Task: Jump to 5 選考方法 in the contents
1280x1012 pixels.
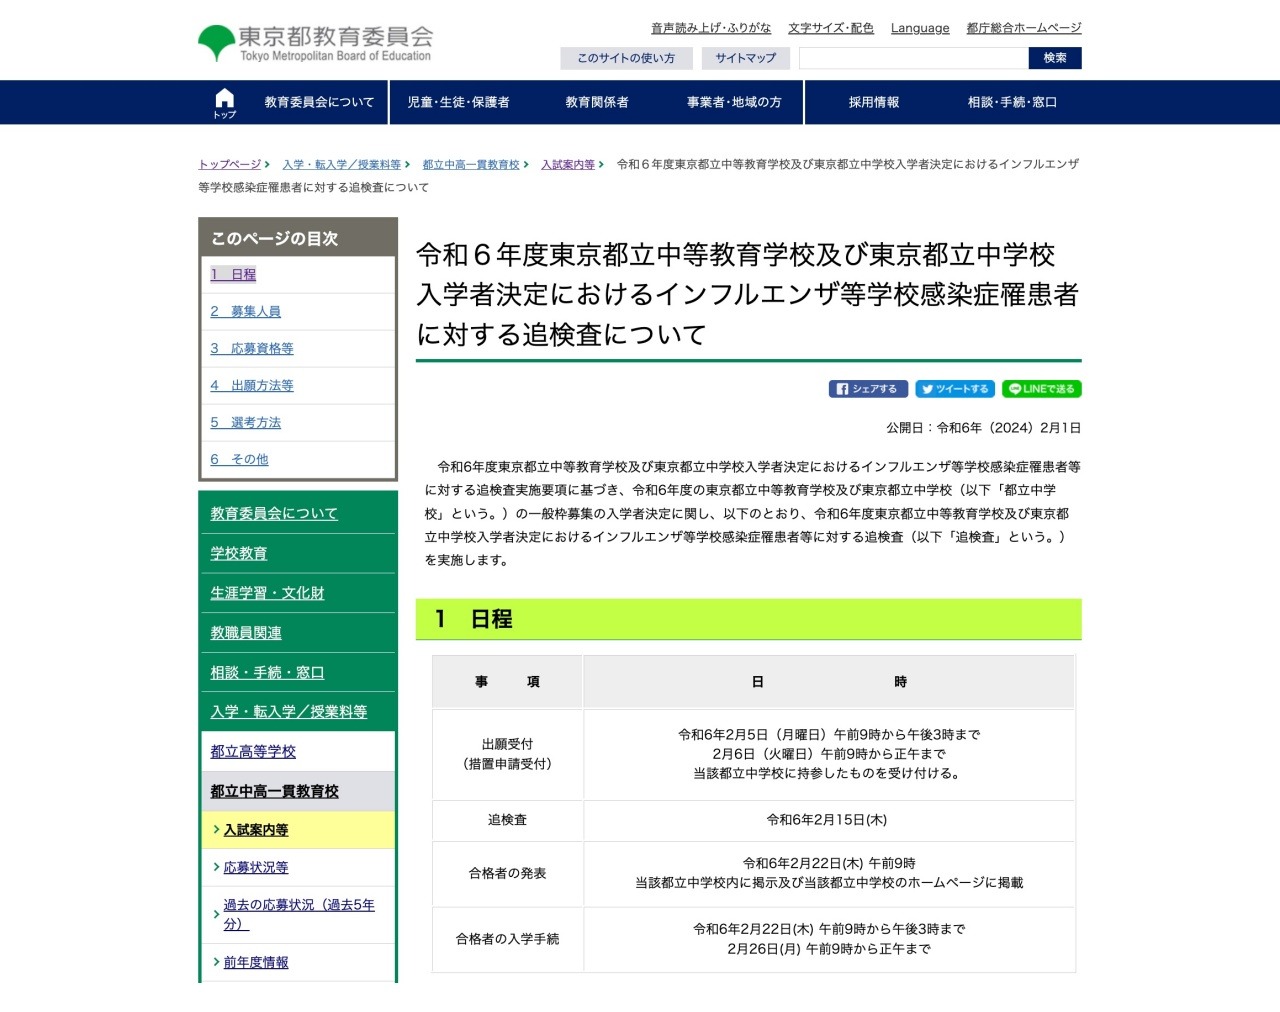Action: pyautogui.click(x=245, y=423)
